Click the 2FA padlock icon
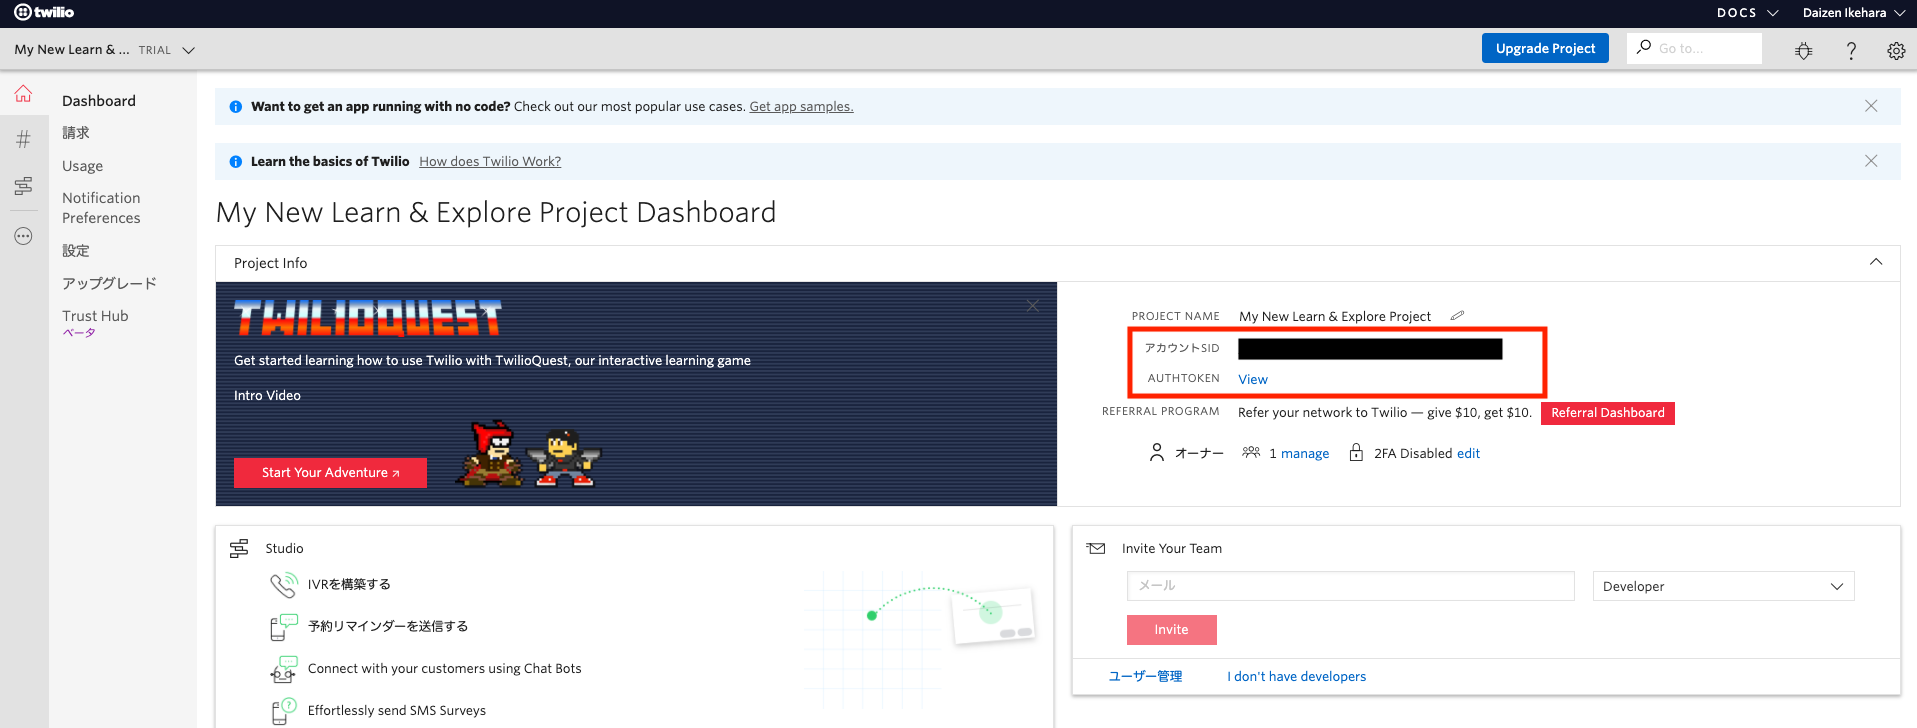 point(1356,452)
